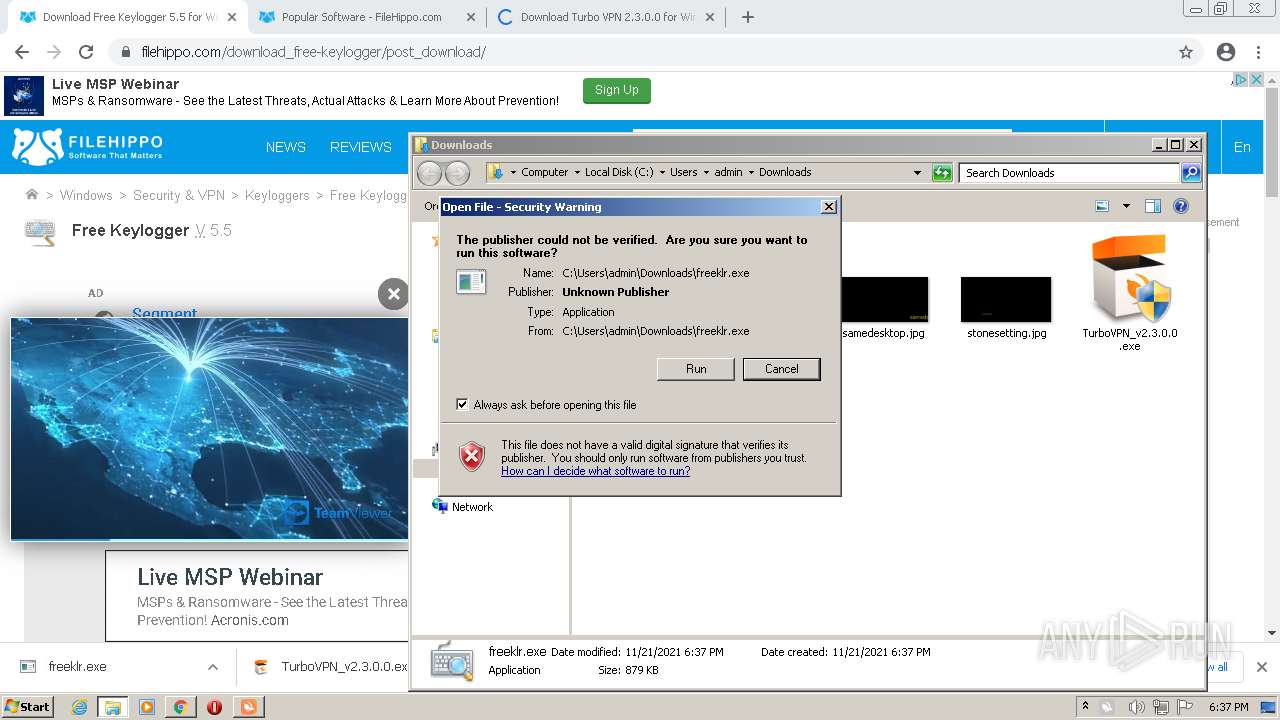Open Chrome three-dot menu

pos(1258,52)
